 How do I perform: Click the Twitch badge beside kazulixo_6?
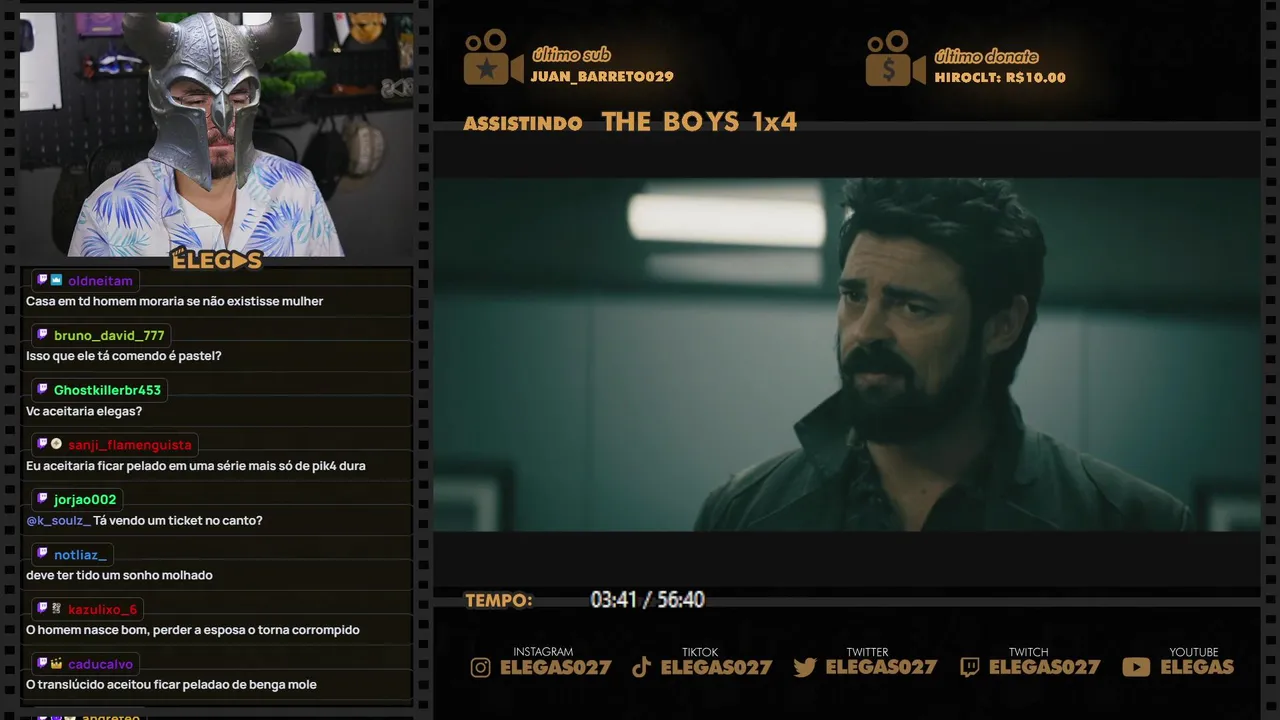tap(42, 608)
